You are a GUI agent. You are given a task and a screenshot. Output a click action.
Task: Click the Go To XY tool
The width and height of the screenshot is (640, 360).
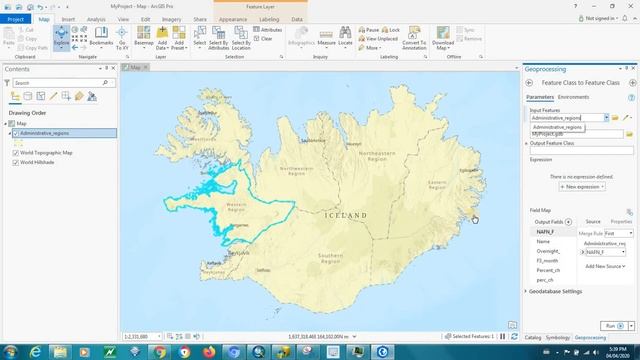122,38
